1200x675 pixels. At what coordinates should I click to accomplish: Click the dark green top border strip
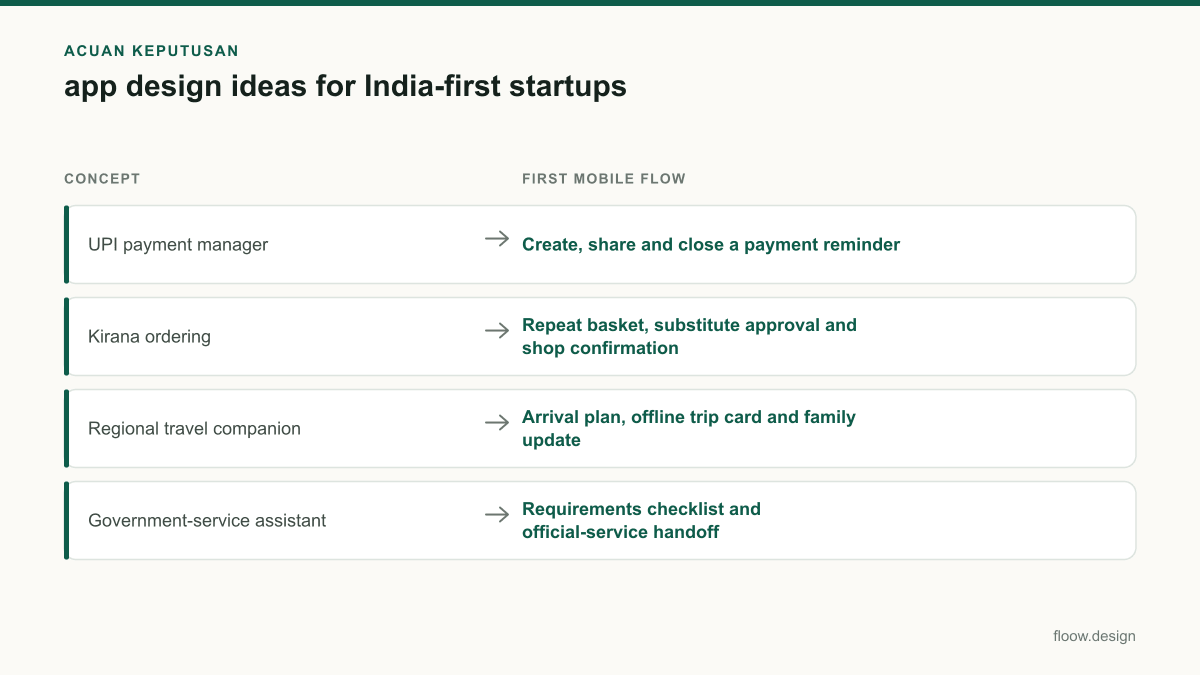point(600,3)
